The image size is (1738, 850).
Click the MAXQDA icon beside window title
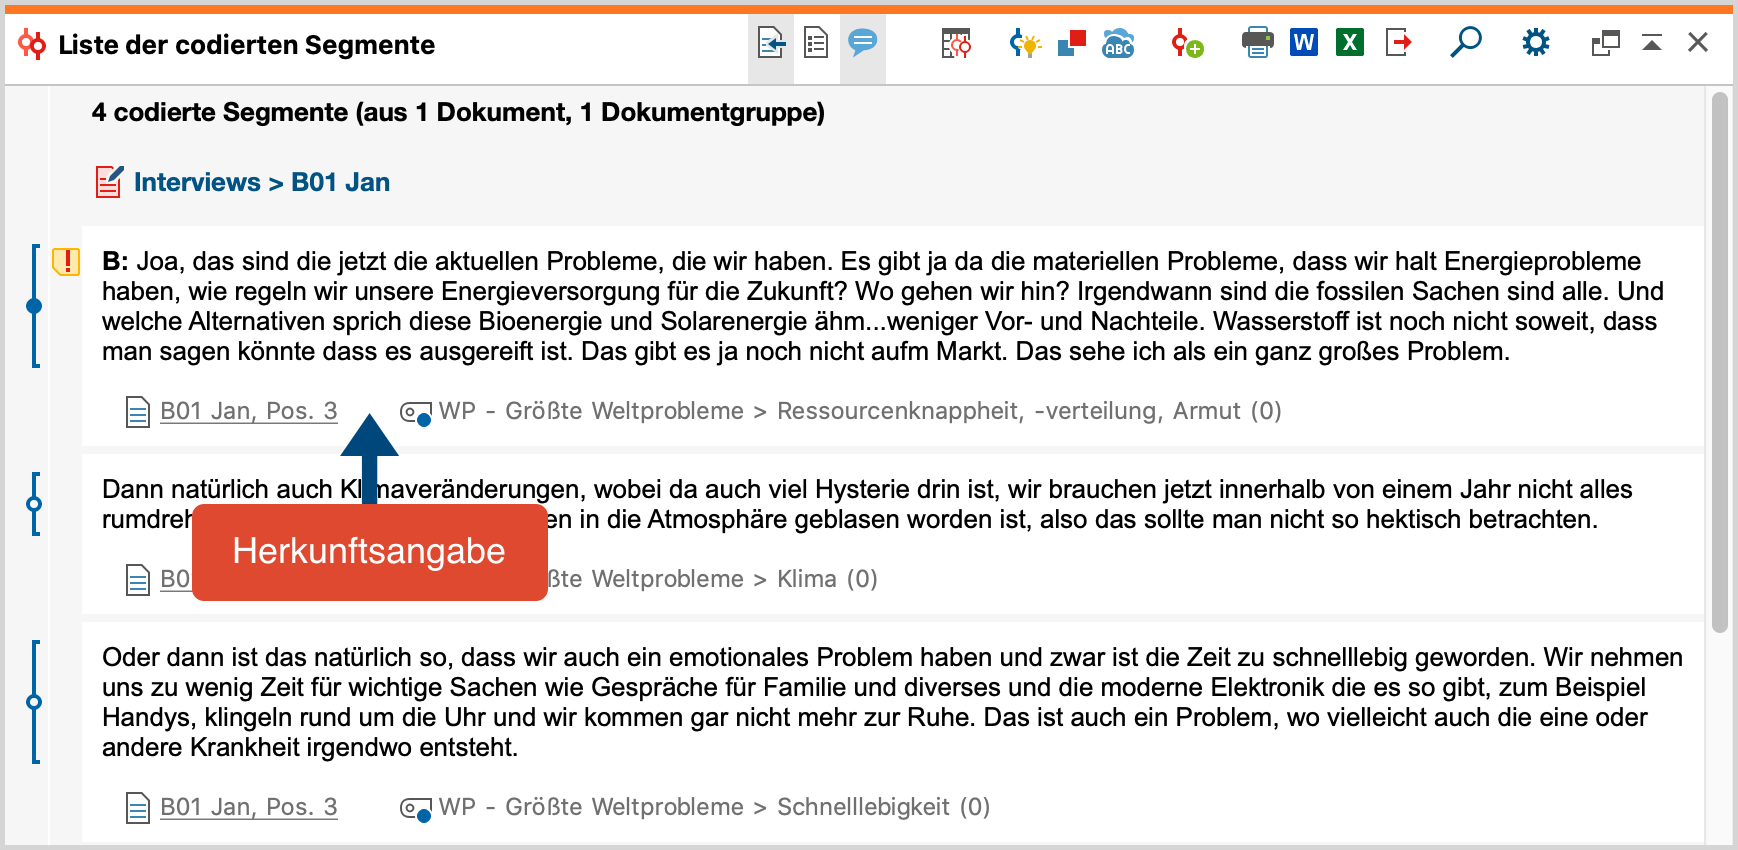pyautogui.click(x=32, y=44)
